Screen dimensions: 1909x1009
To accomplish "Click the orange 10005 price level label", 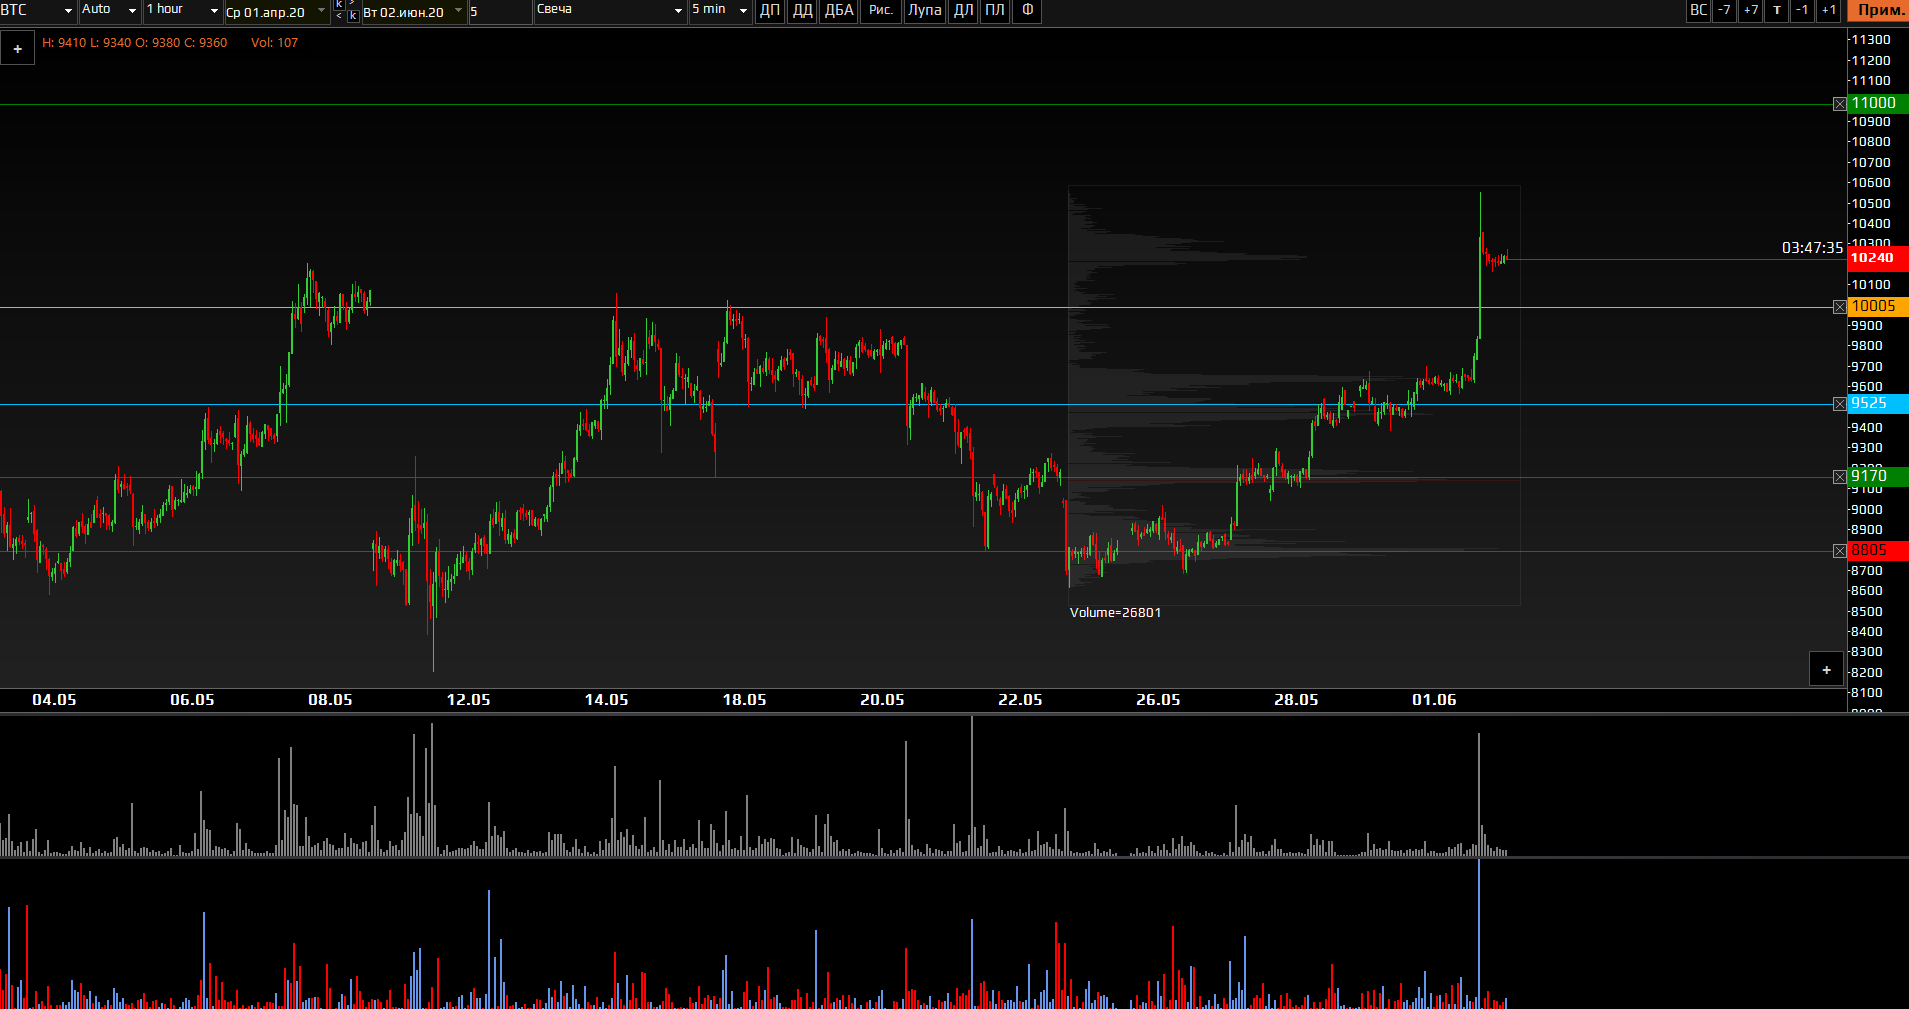I will pos(1877,307).
